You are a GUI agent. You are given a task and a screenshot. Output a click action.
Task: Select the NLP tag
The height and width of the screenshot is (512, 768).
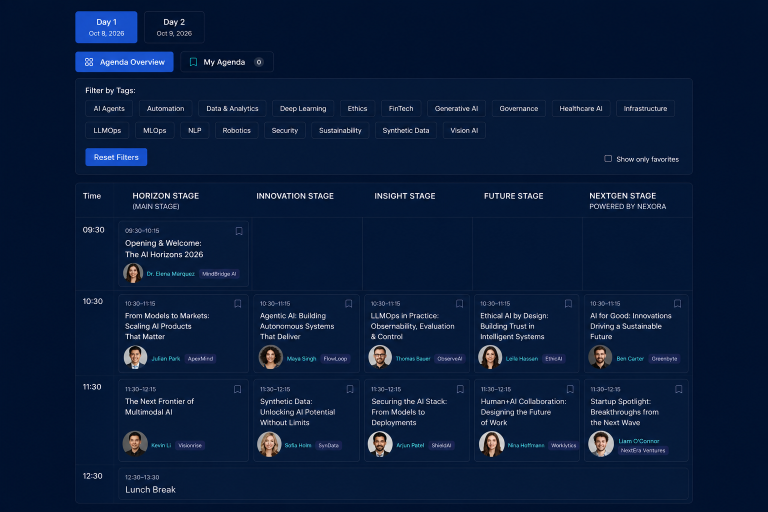coord(194,130)
